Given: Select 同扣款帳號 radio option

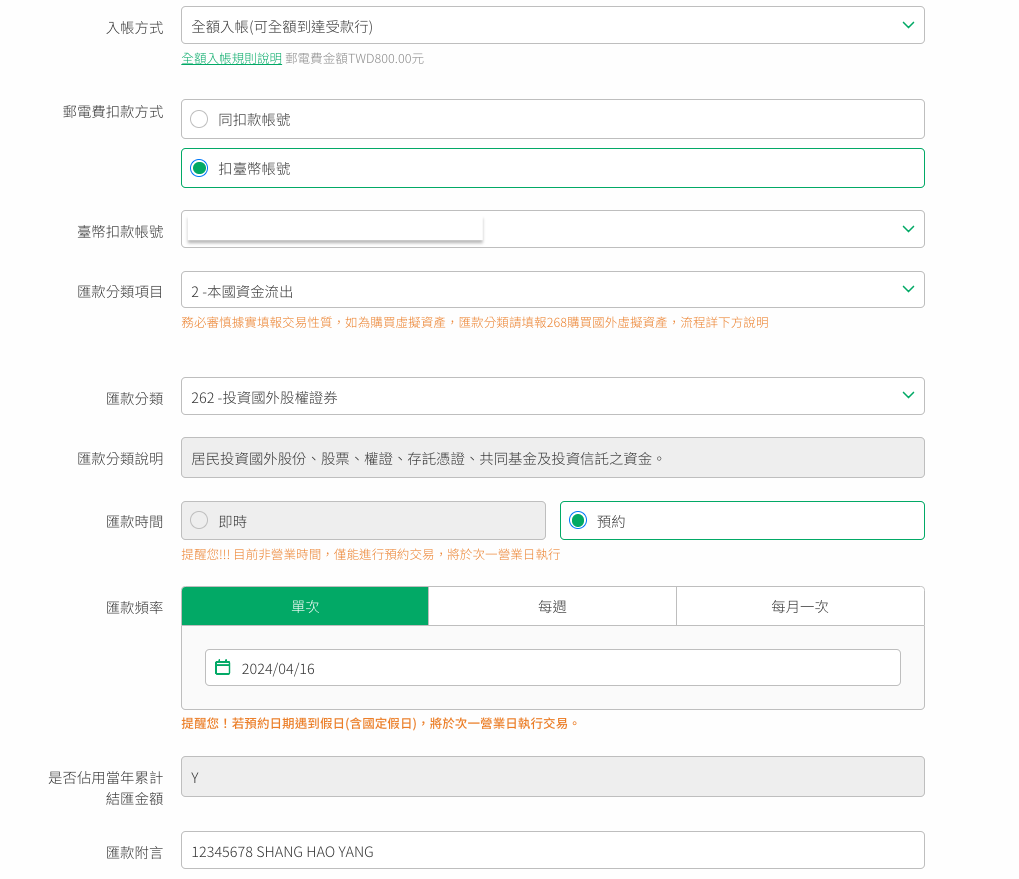Looking at the screenshot, I should [x=200, y=119].
